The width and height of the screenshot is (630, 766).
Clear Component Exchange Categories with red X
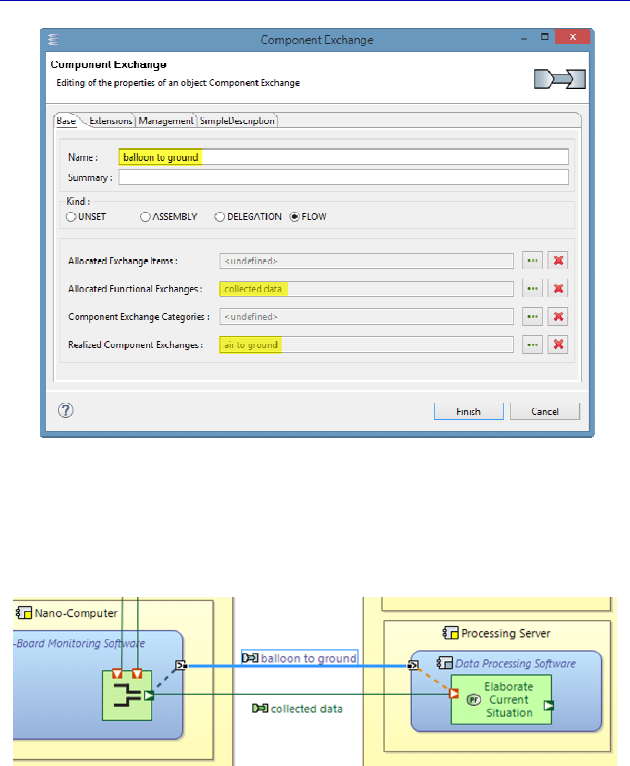click(x=558, y=317)
